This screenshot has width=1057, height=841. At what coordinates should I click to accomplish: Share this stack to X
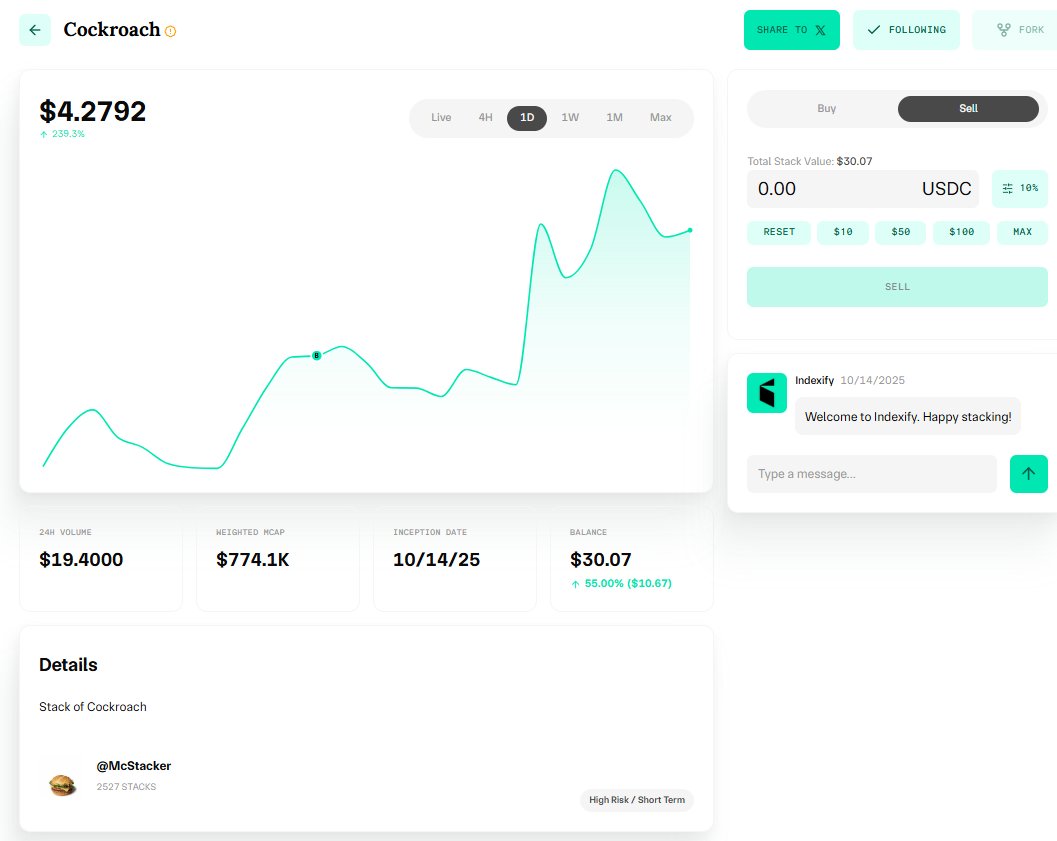click(x=791, y=30)
